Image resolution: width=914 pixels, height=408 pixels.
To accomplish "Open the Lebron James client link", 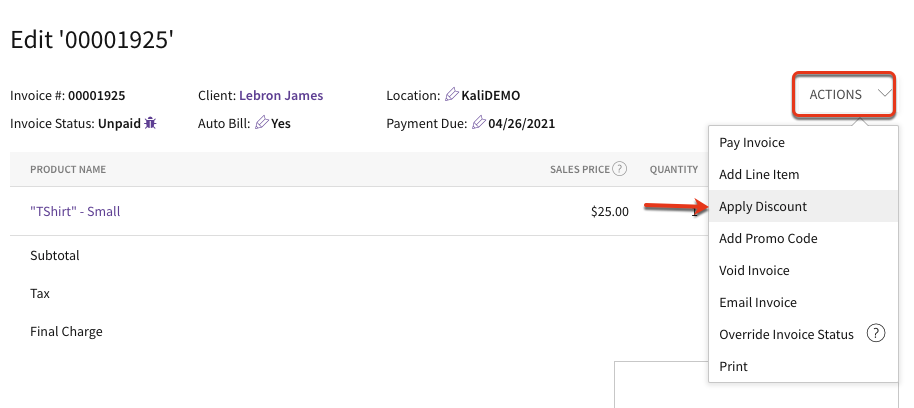I will [281, 96].
